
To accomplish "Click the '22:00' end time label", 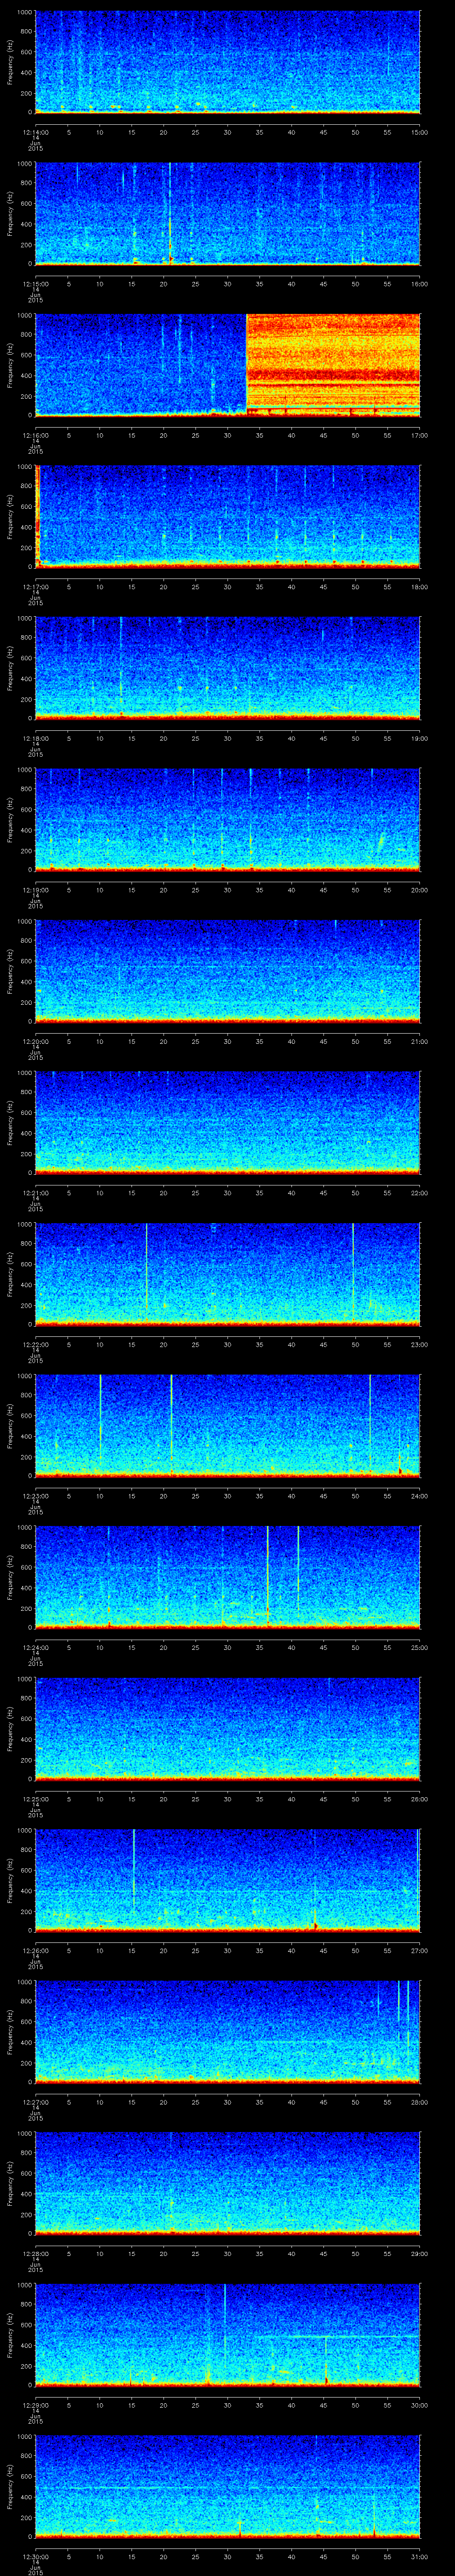I will (420, 1193).
